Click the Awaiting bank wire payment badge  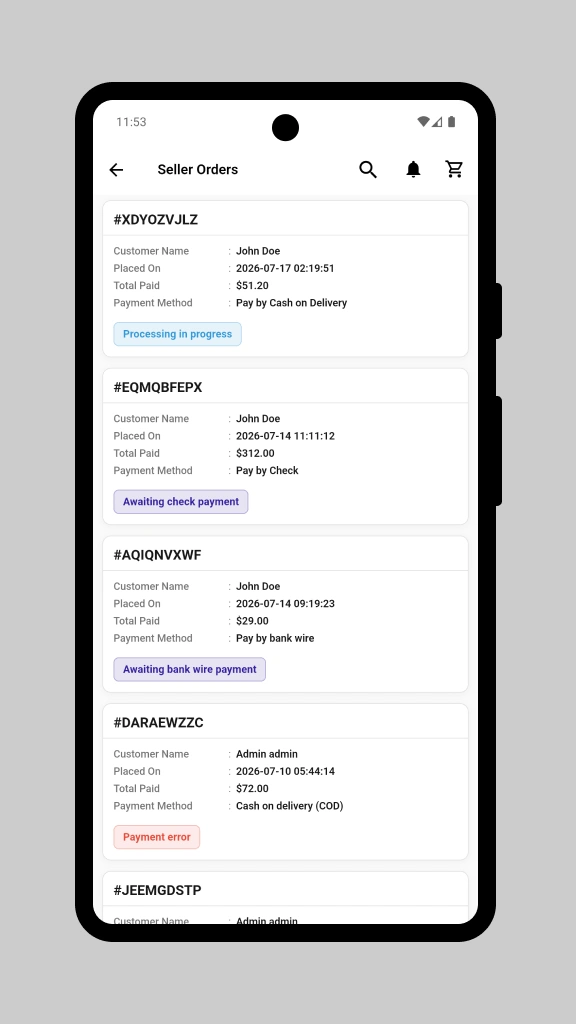click(190, 669)
